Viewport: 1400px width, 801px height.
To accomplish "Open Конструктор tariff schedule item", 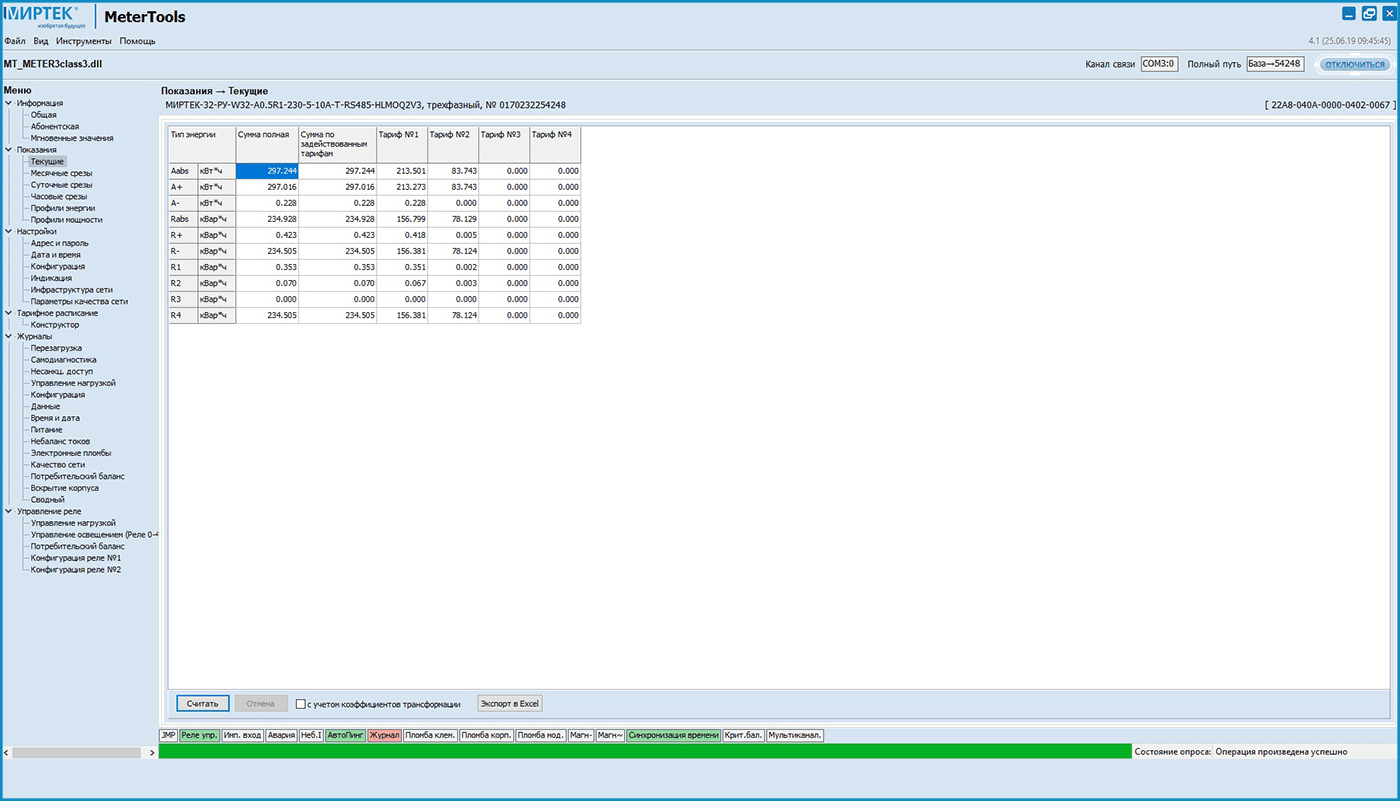I will click(55, 325).
